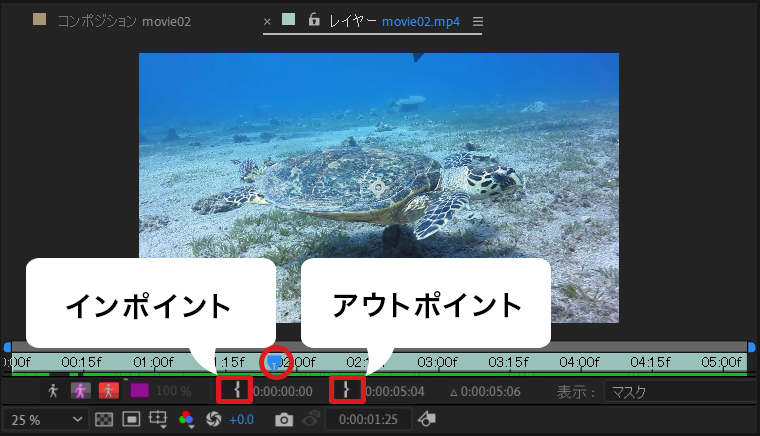760x436 pixels.
Task: Toggle the transparency grid
Action: click(103, 420)
